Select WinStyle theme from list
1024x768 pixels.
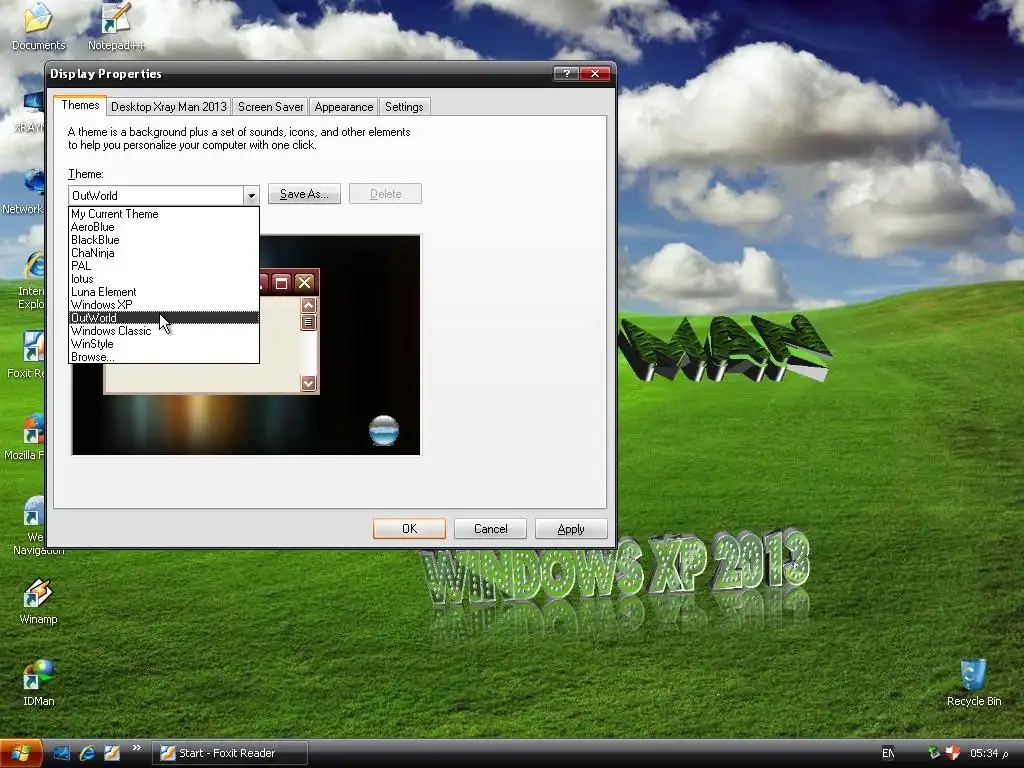pos(164,344)
